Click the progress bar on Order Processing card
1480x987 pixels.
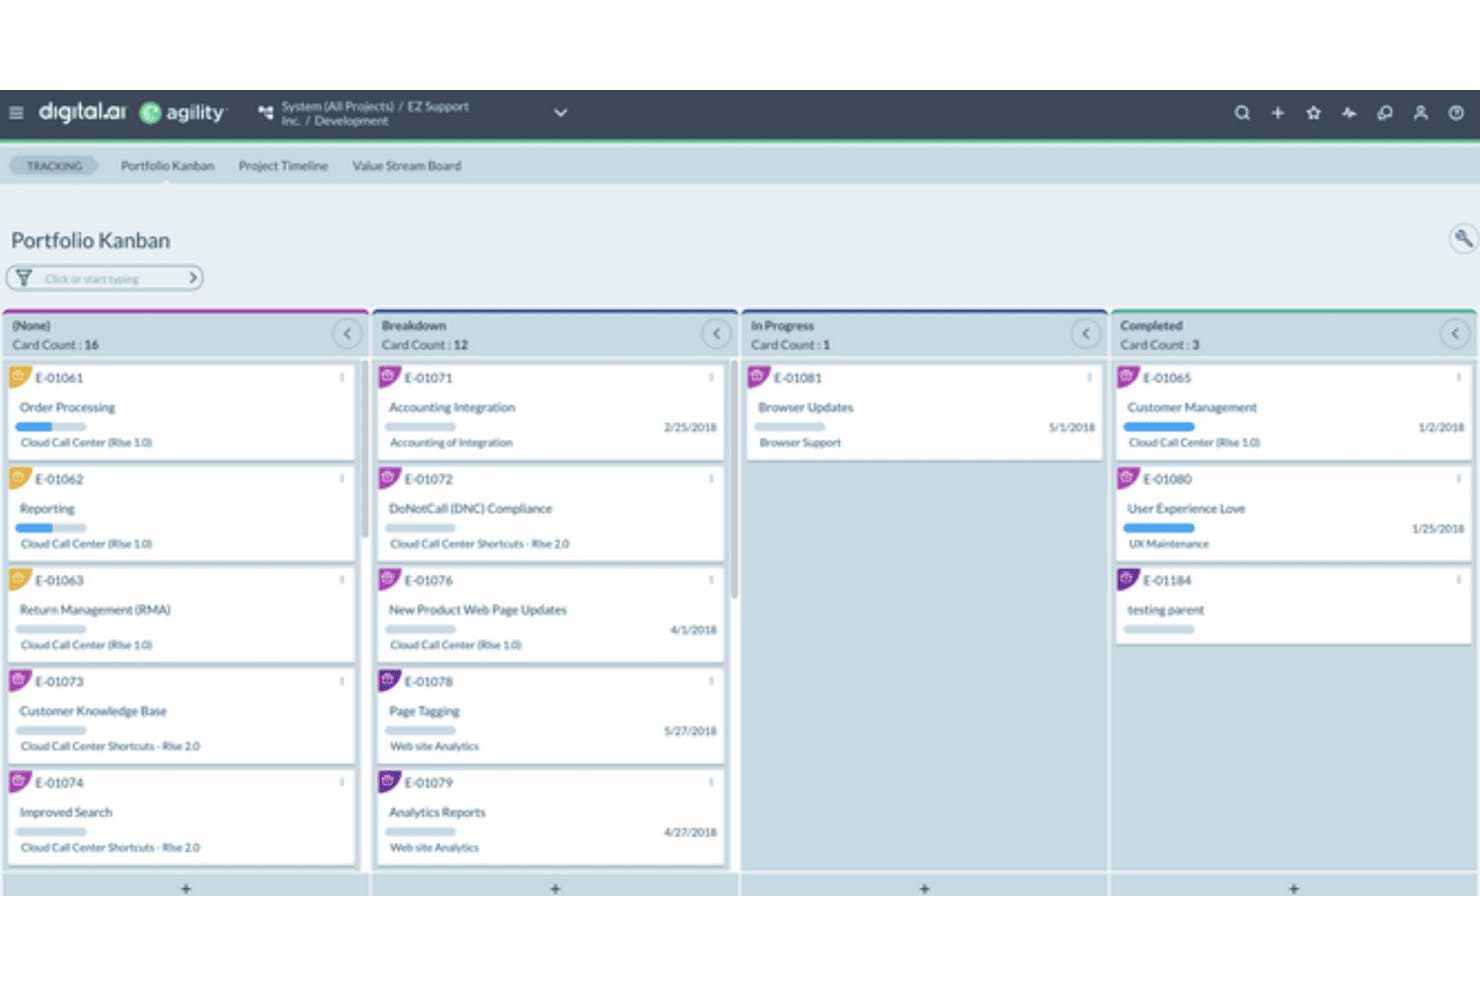51,427
